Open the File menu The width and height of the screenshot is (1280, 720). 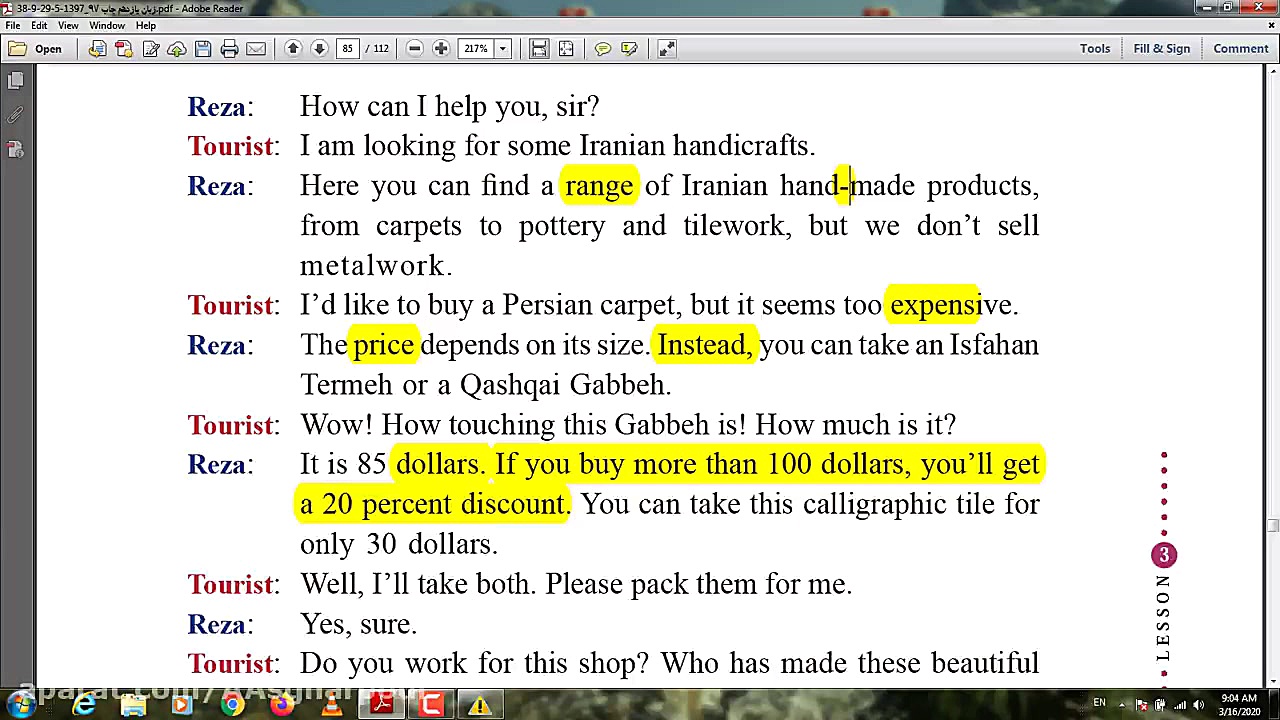(x=13, y=25)
